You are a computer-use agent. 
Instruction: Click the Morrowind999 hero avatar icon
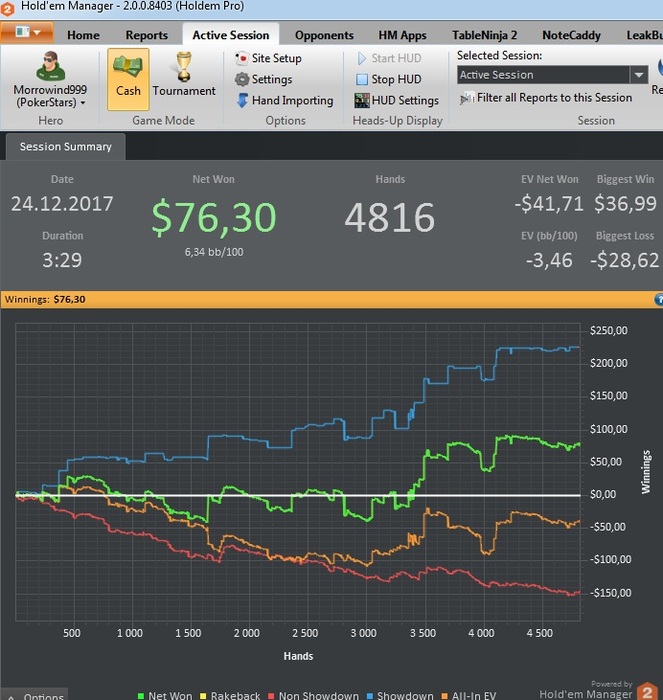click(x=50, y=66)
